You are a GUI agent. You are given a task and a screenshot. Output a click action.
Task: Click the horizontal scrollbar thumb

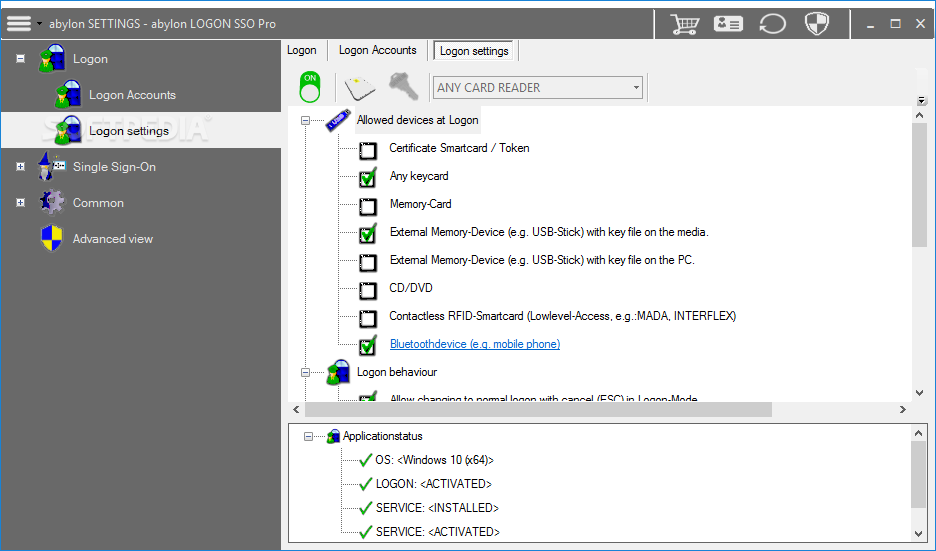pos(538,410)
